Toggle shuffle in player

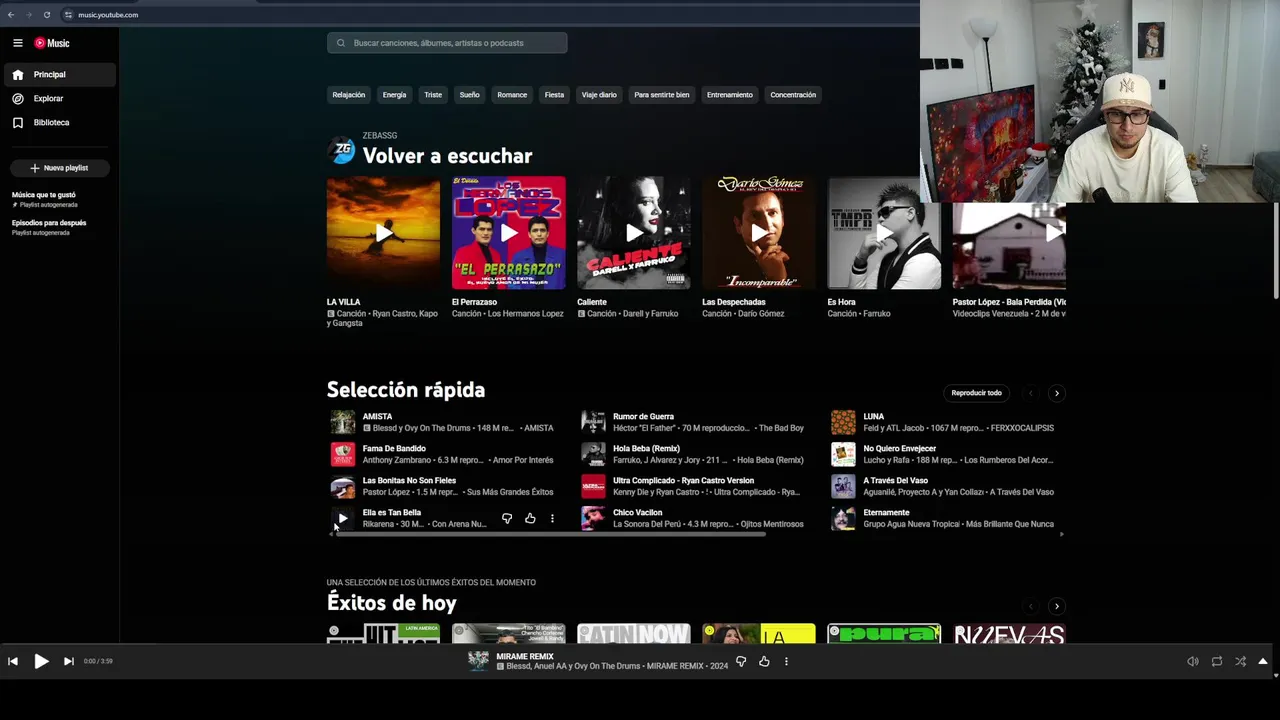(x=1241, y=661)
